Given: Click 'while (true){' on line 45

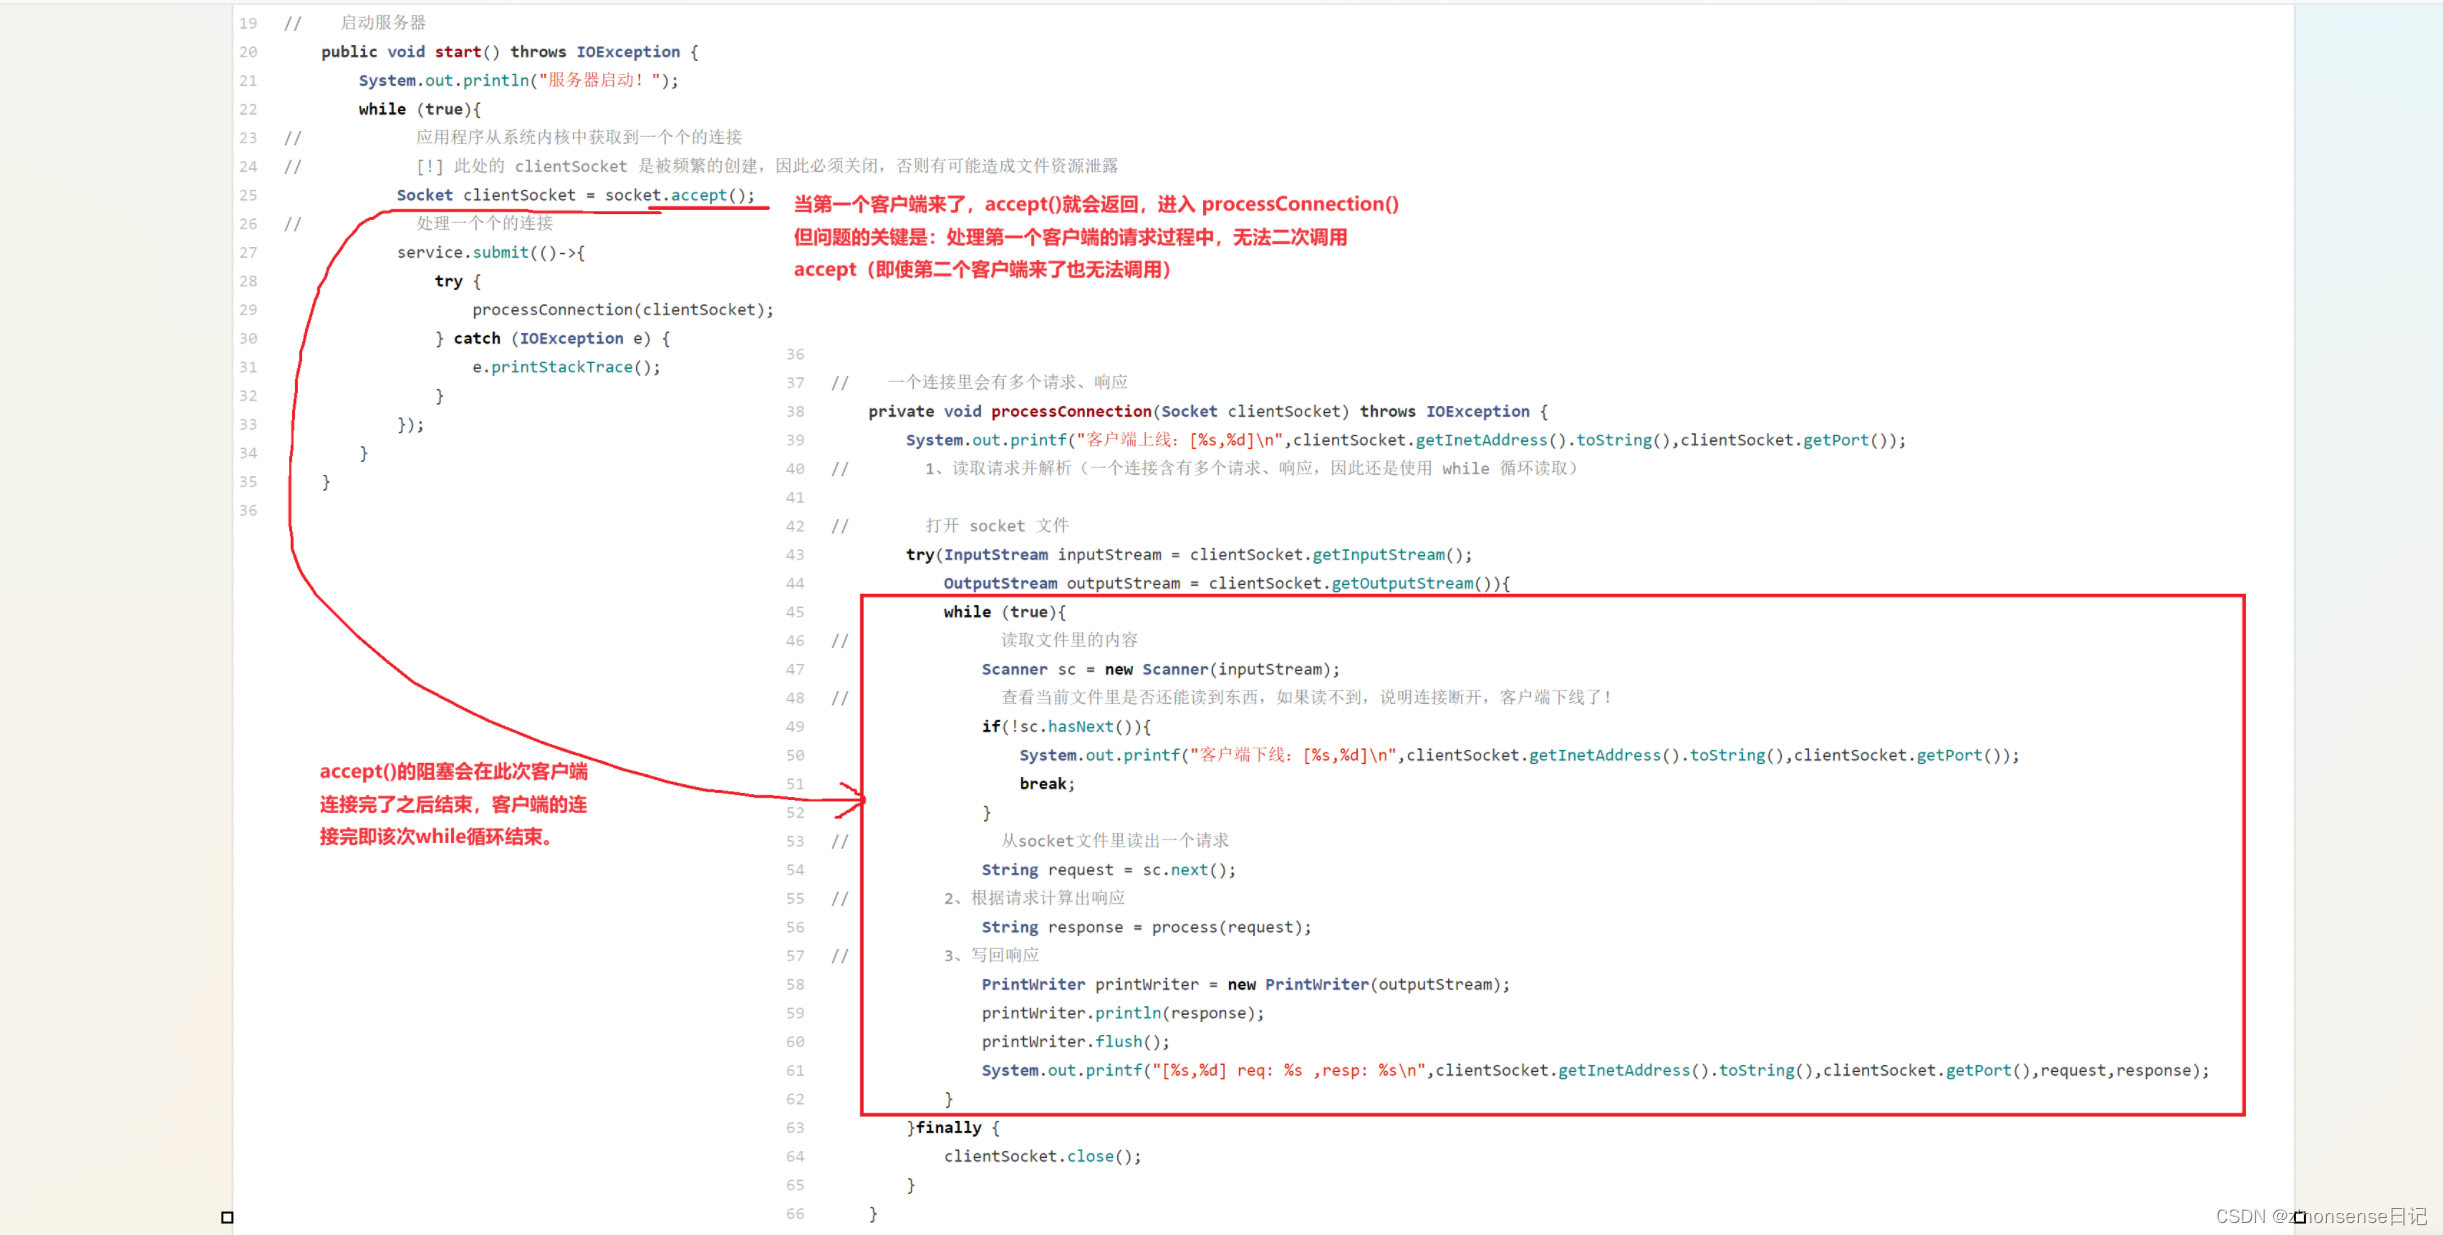Looking at the screenshot, I should click(1005, 612).
